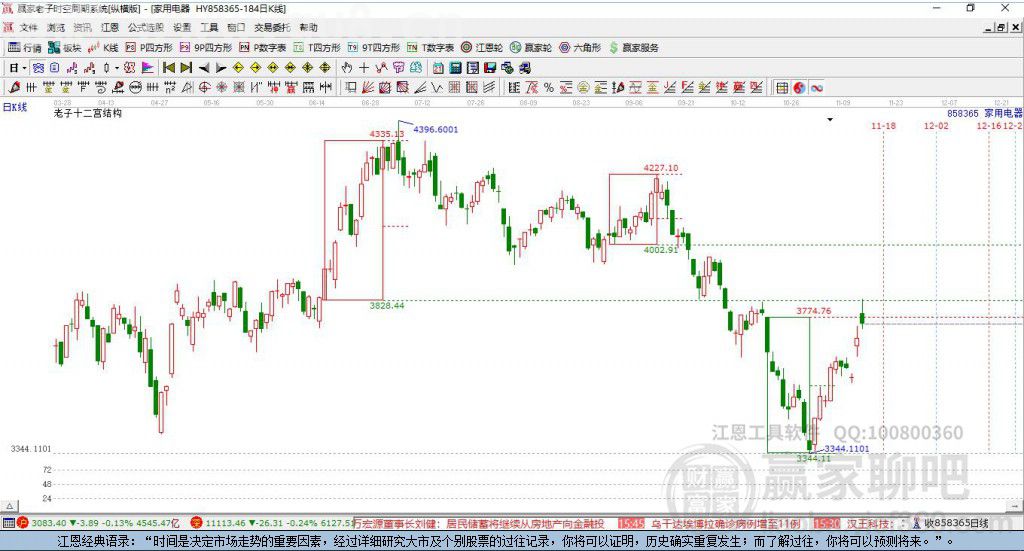Step forward with the black right arrow
This screenshot has height=551, width=1024.
coord(221,68)
